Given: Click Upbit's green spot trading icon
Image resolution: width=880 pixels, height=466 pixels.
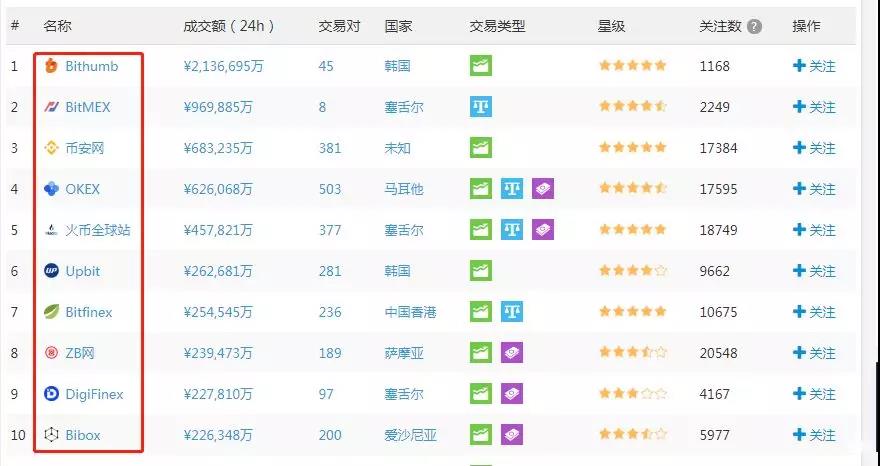Looking at the screenshot, I should point(481,271).
